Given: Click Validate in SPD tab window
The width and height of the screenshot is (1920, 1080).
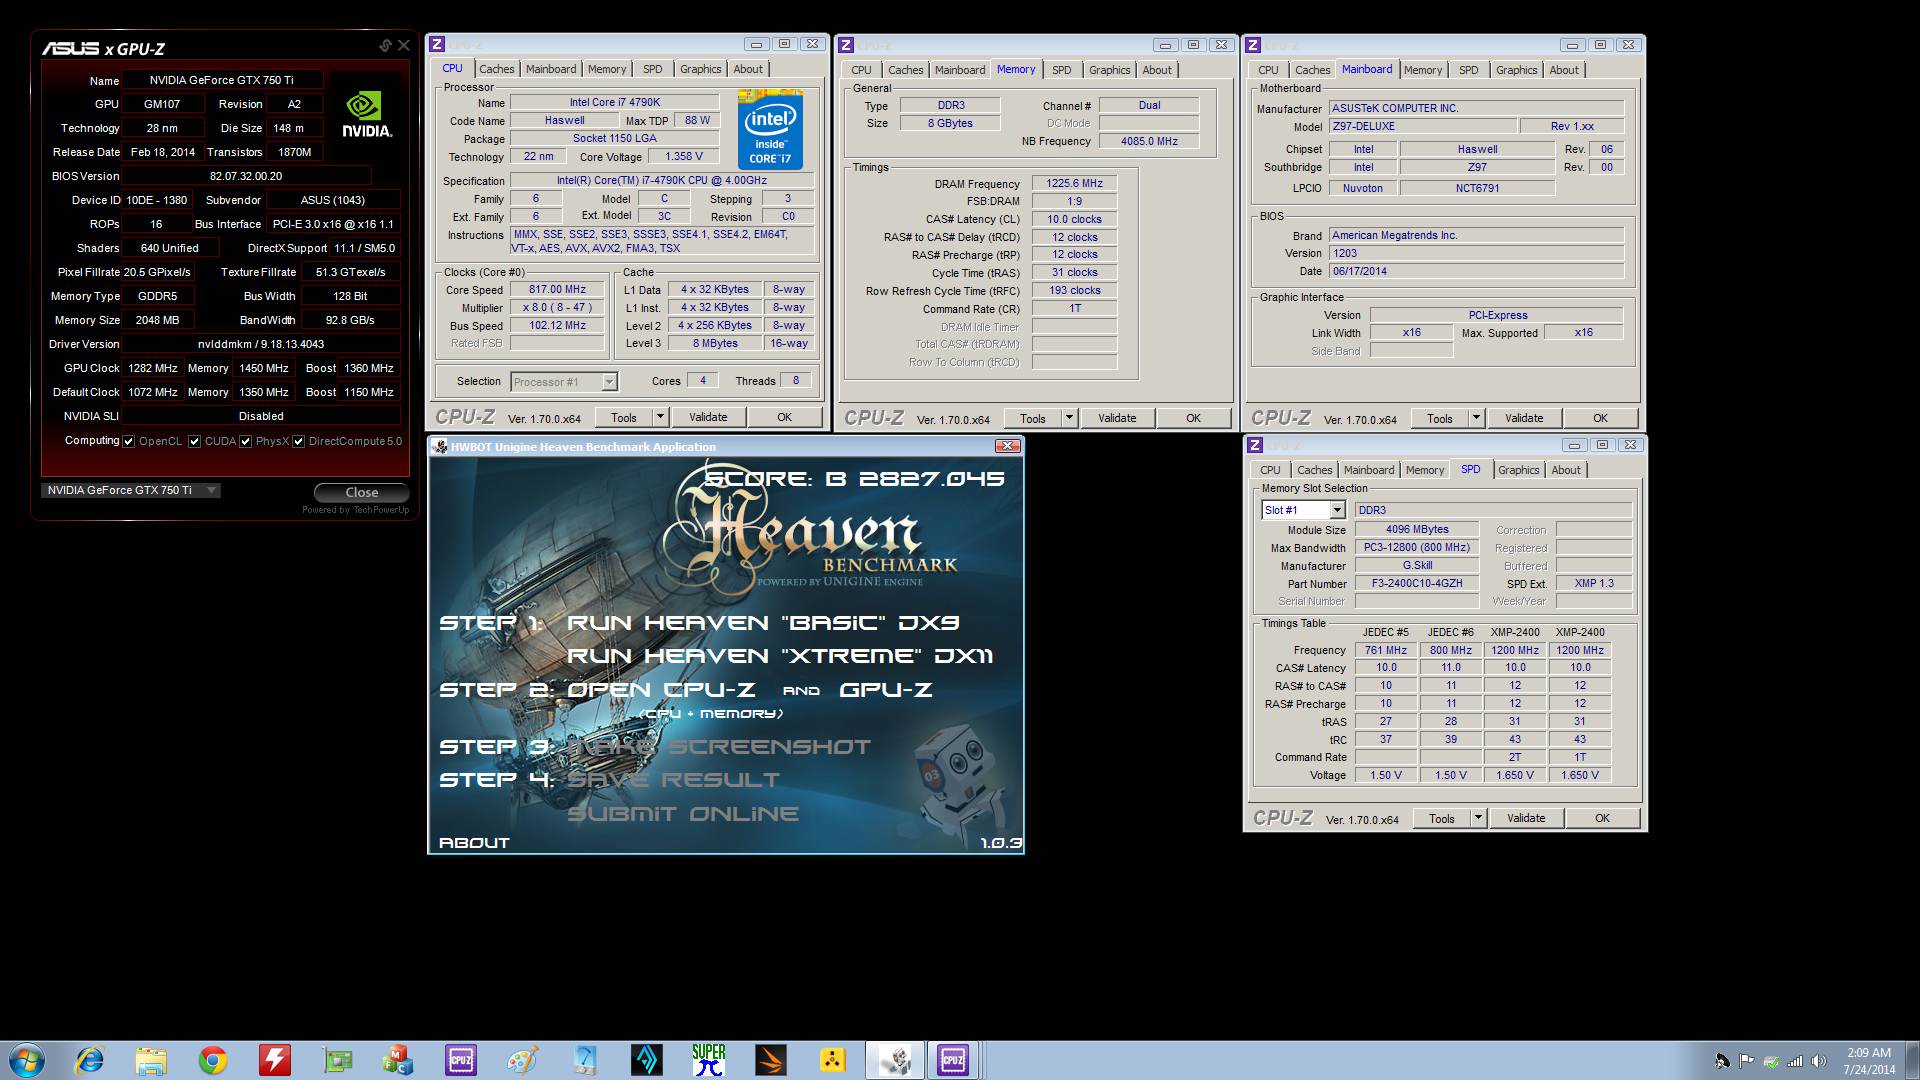Looking at the screenshot, I should click(x=1526, y=818).
